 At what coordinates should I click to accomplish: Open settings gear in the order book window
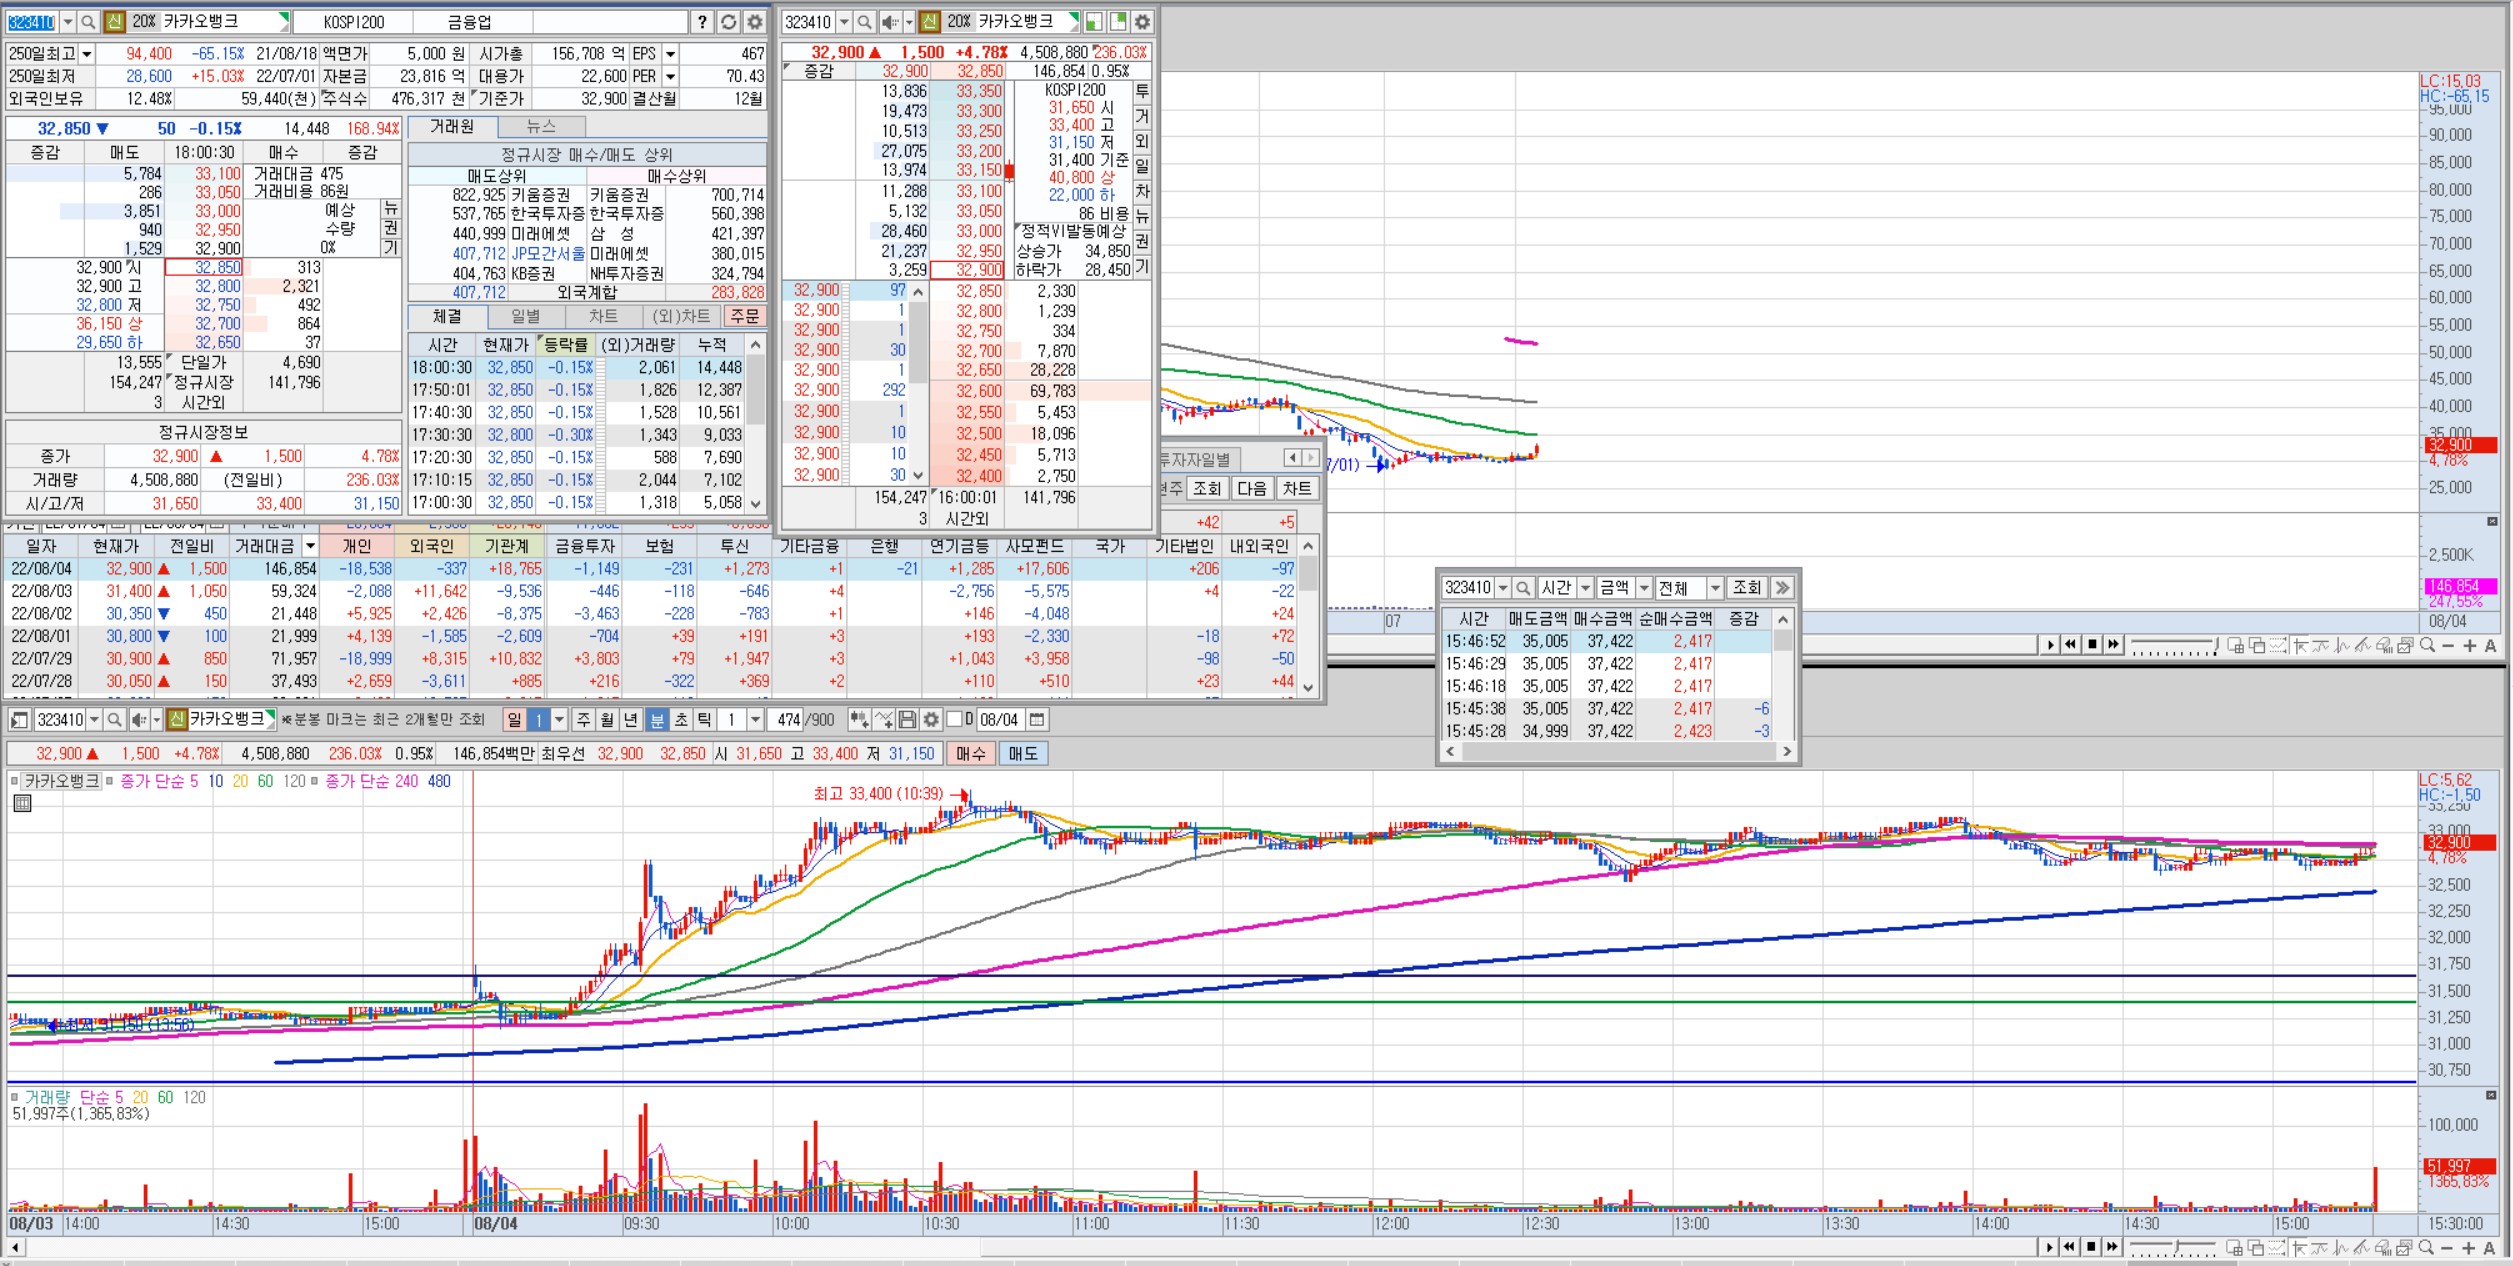(x=1142, y=22)
